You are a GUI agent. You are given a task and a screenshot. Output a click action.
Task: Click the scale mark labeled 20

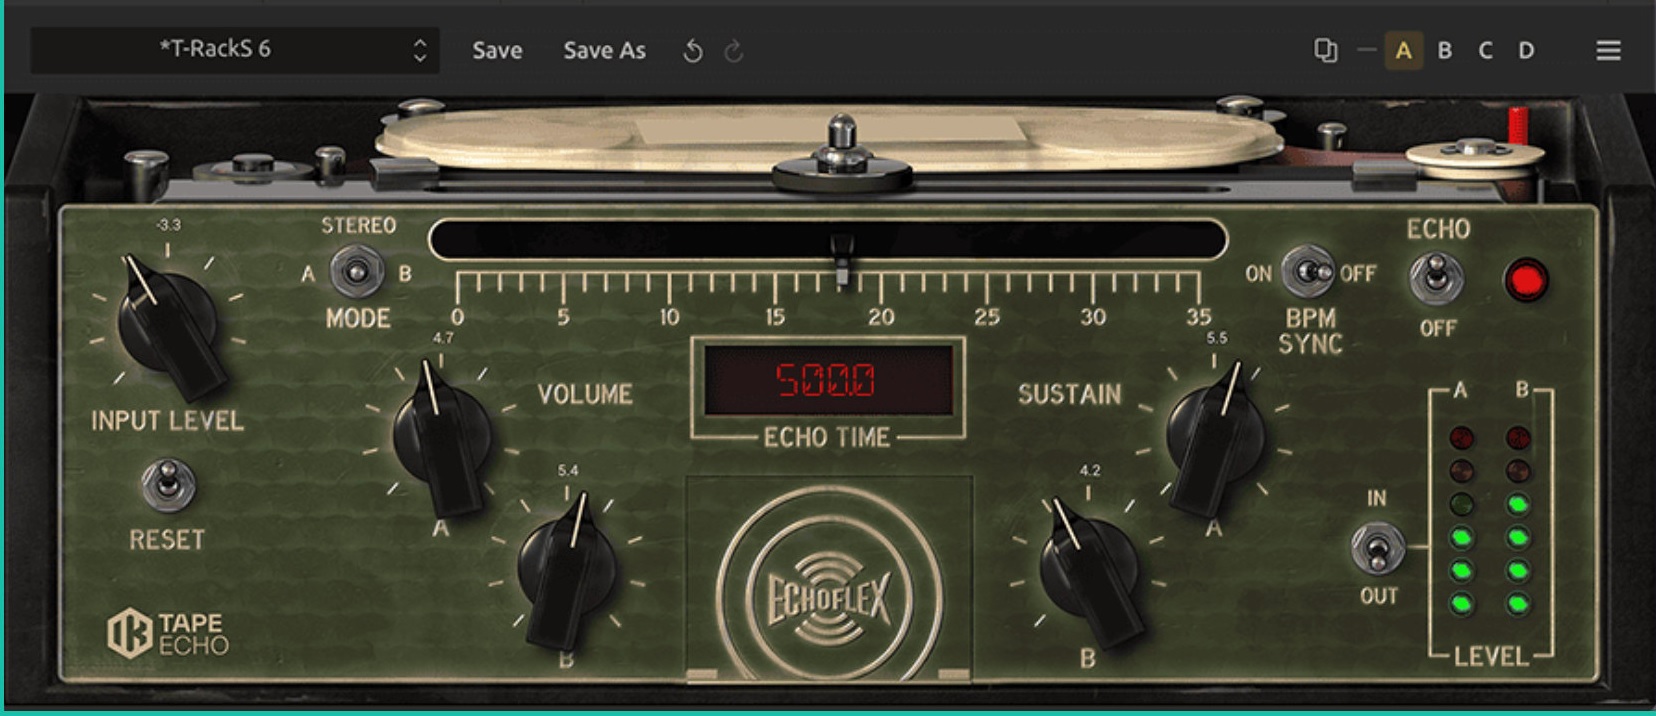(881, 317)
